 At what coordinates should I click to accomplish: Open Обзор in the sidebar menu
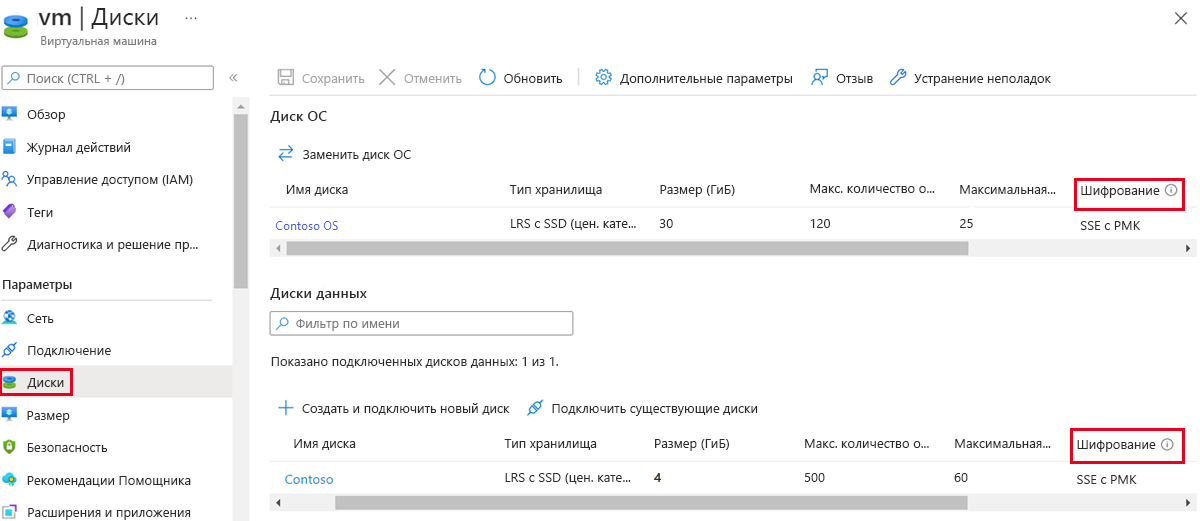47,114
